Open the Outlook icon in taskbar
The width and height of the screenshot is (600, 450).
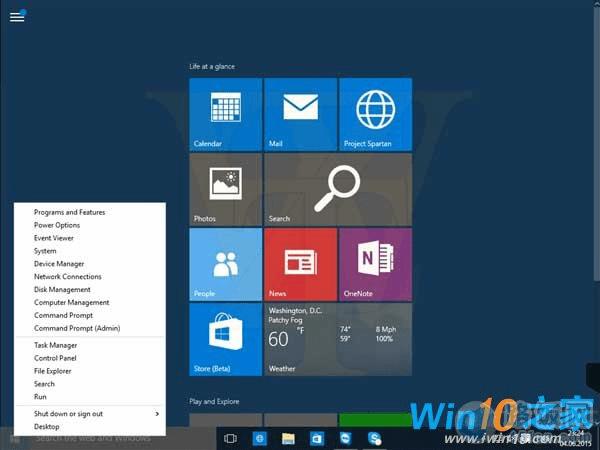tap(317, 439)
